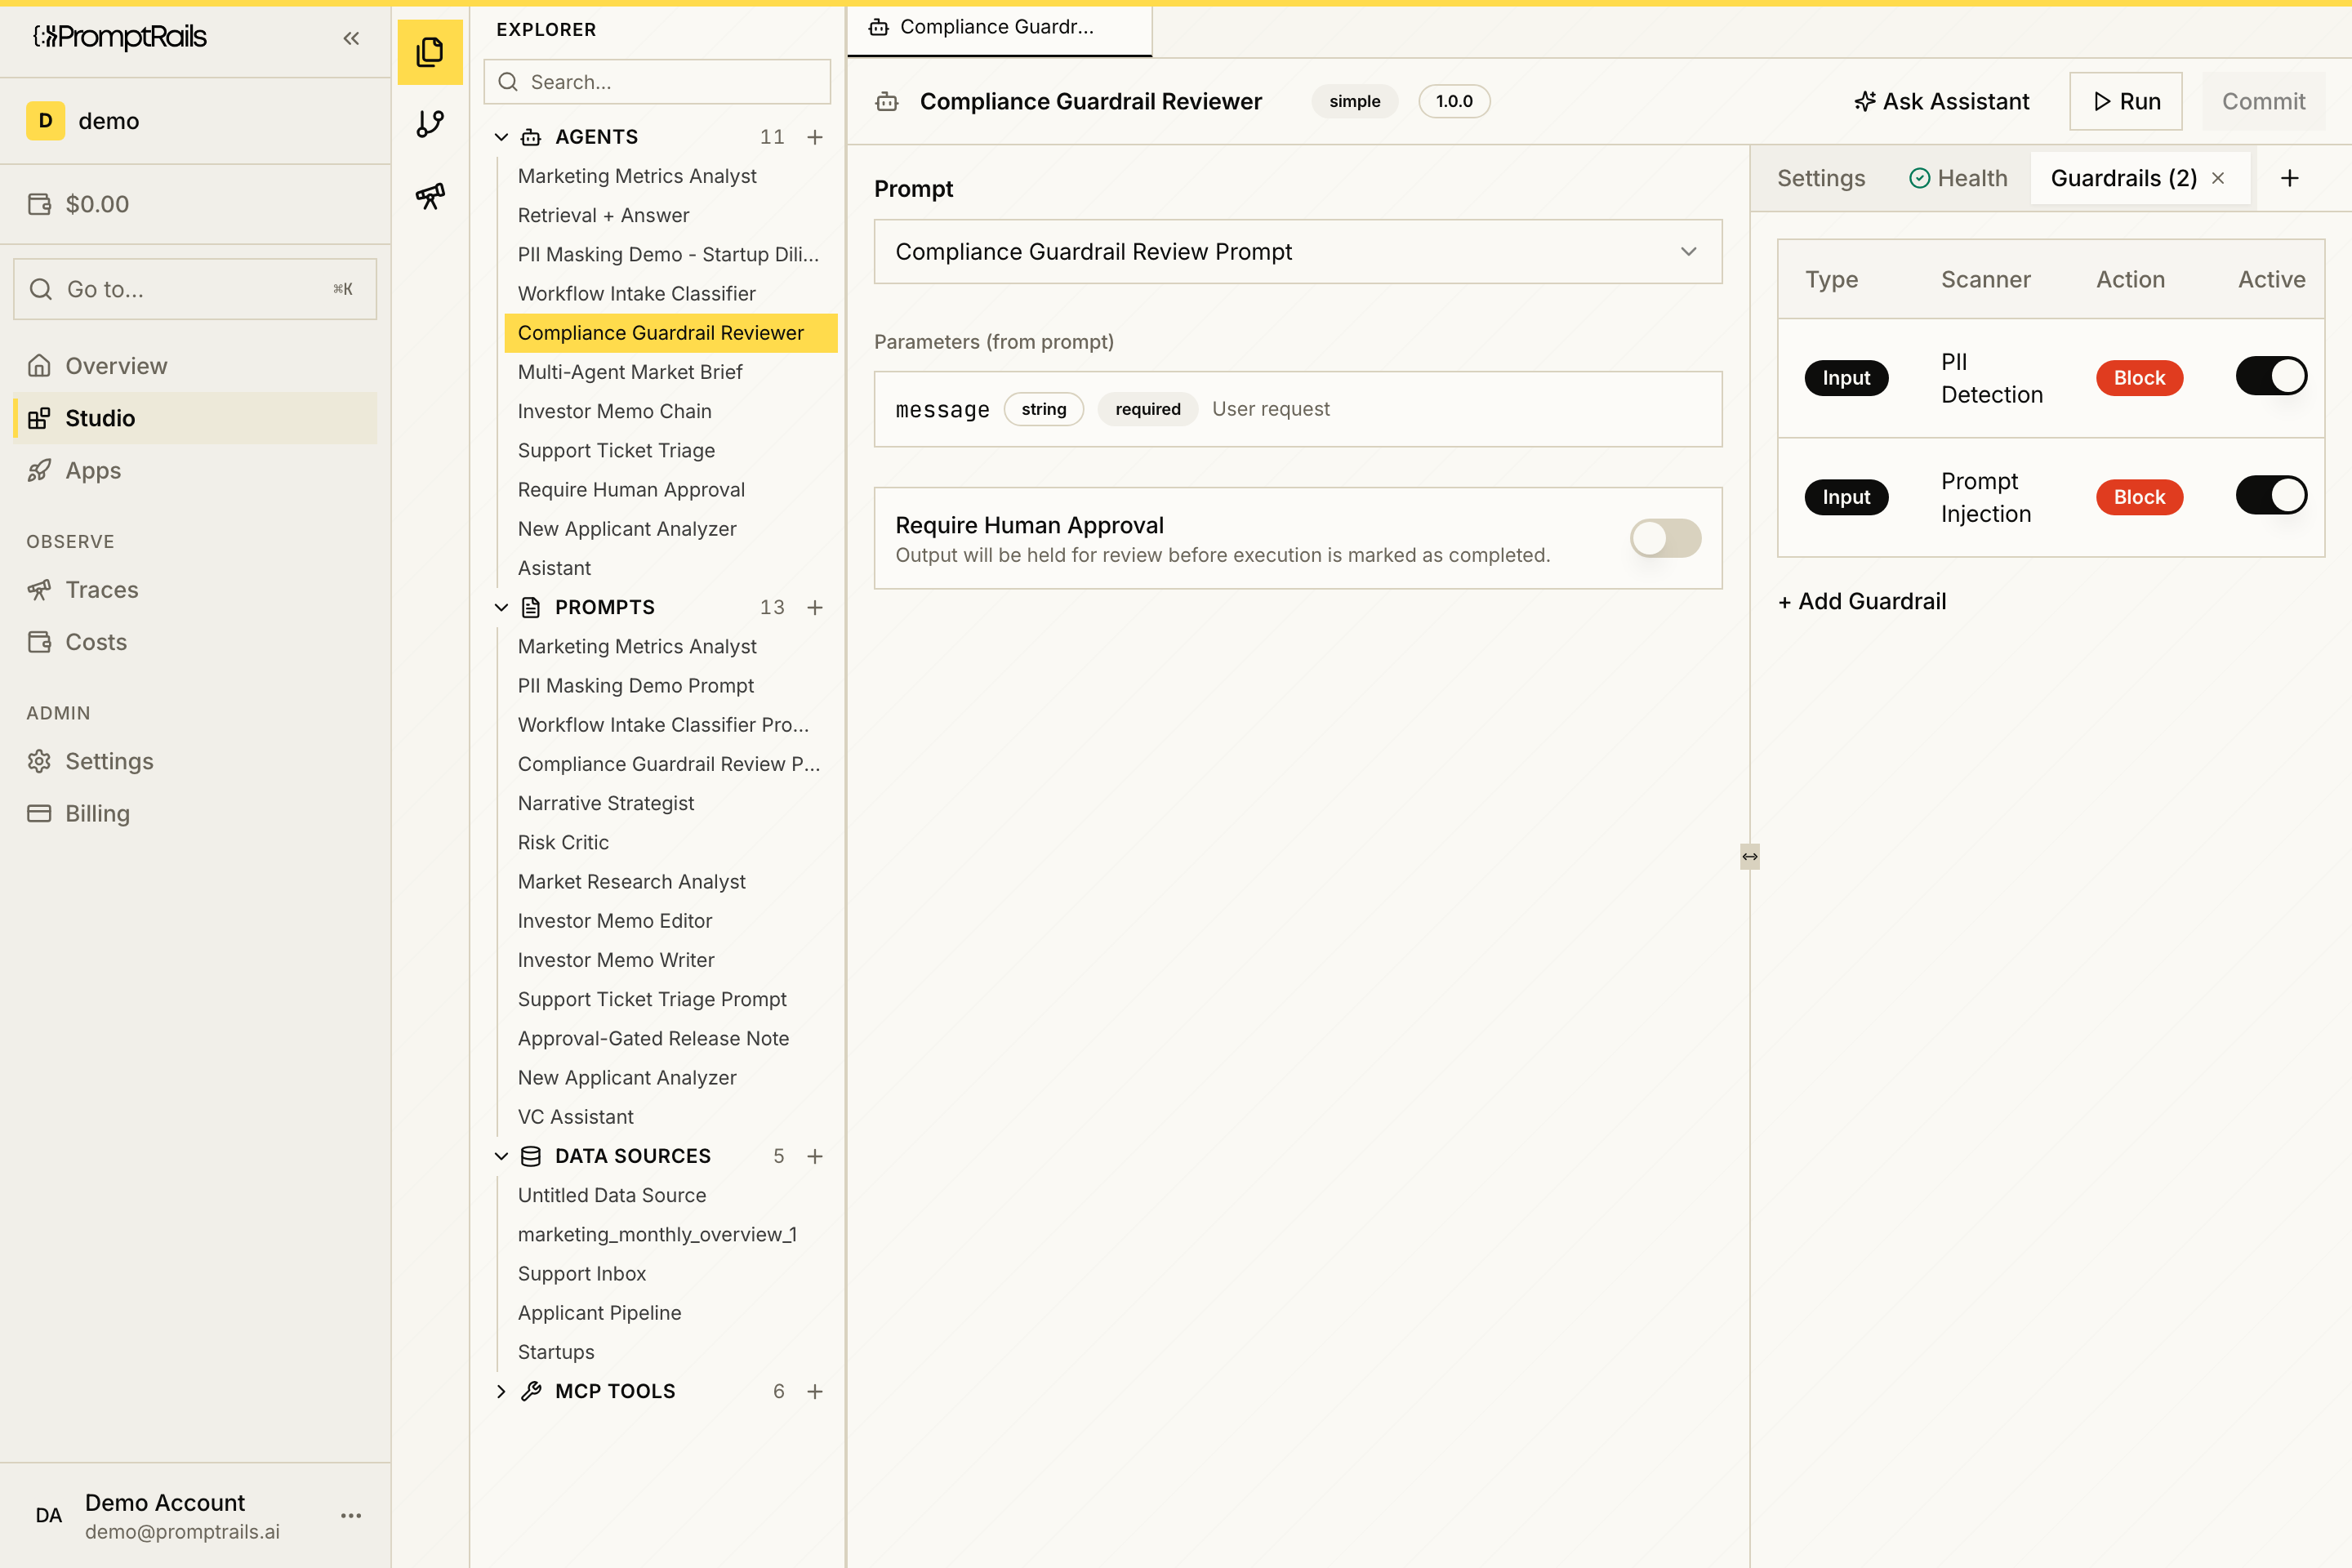This screenshot has width=2352, height=1568.
Task: Open Apps in sidebar
Action: [x=195, y=470]
